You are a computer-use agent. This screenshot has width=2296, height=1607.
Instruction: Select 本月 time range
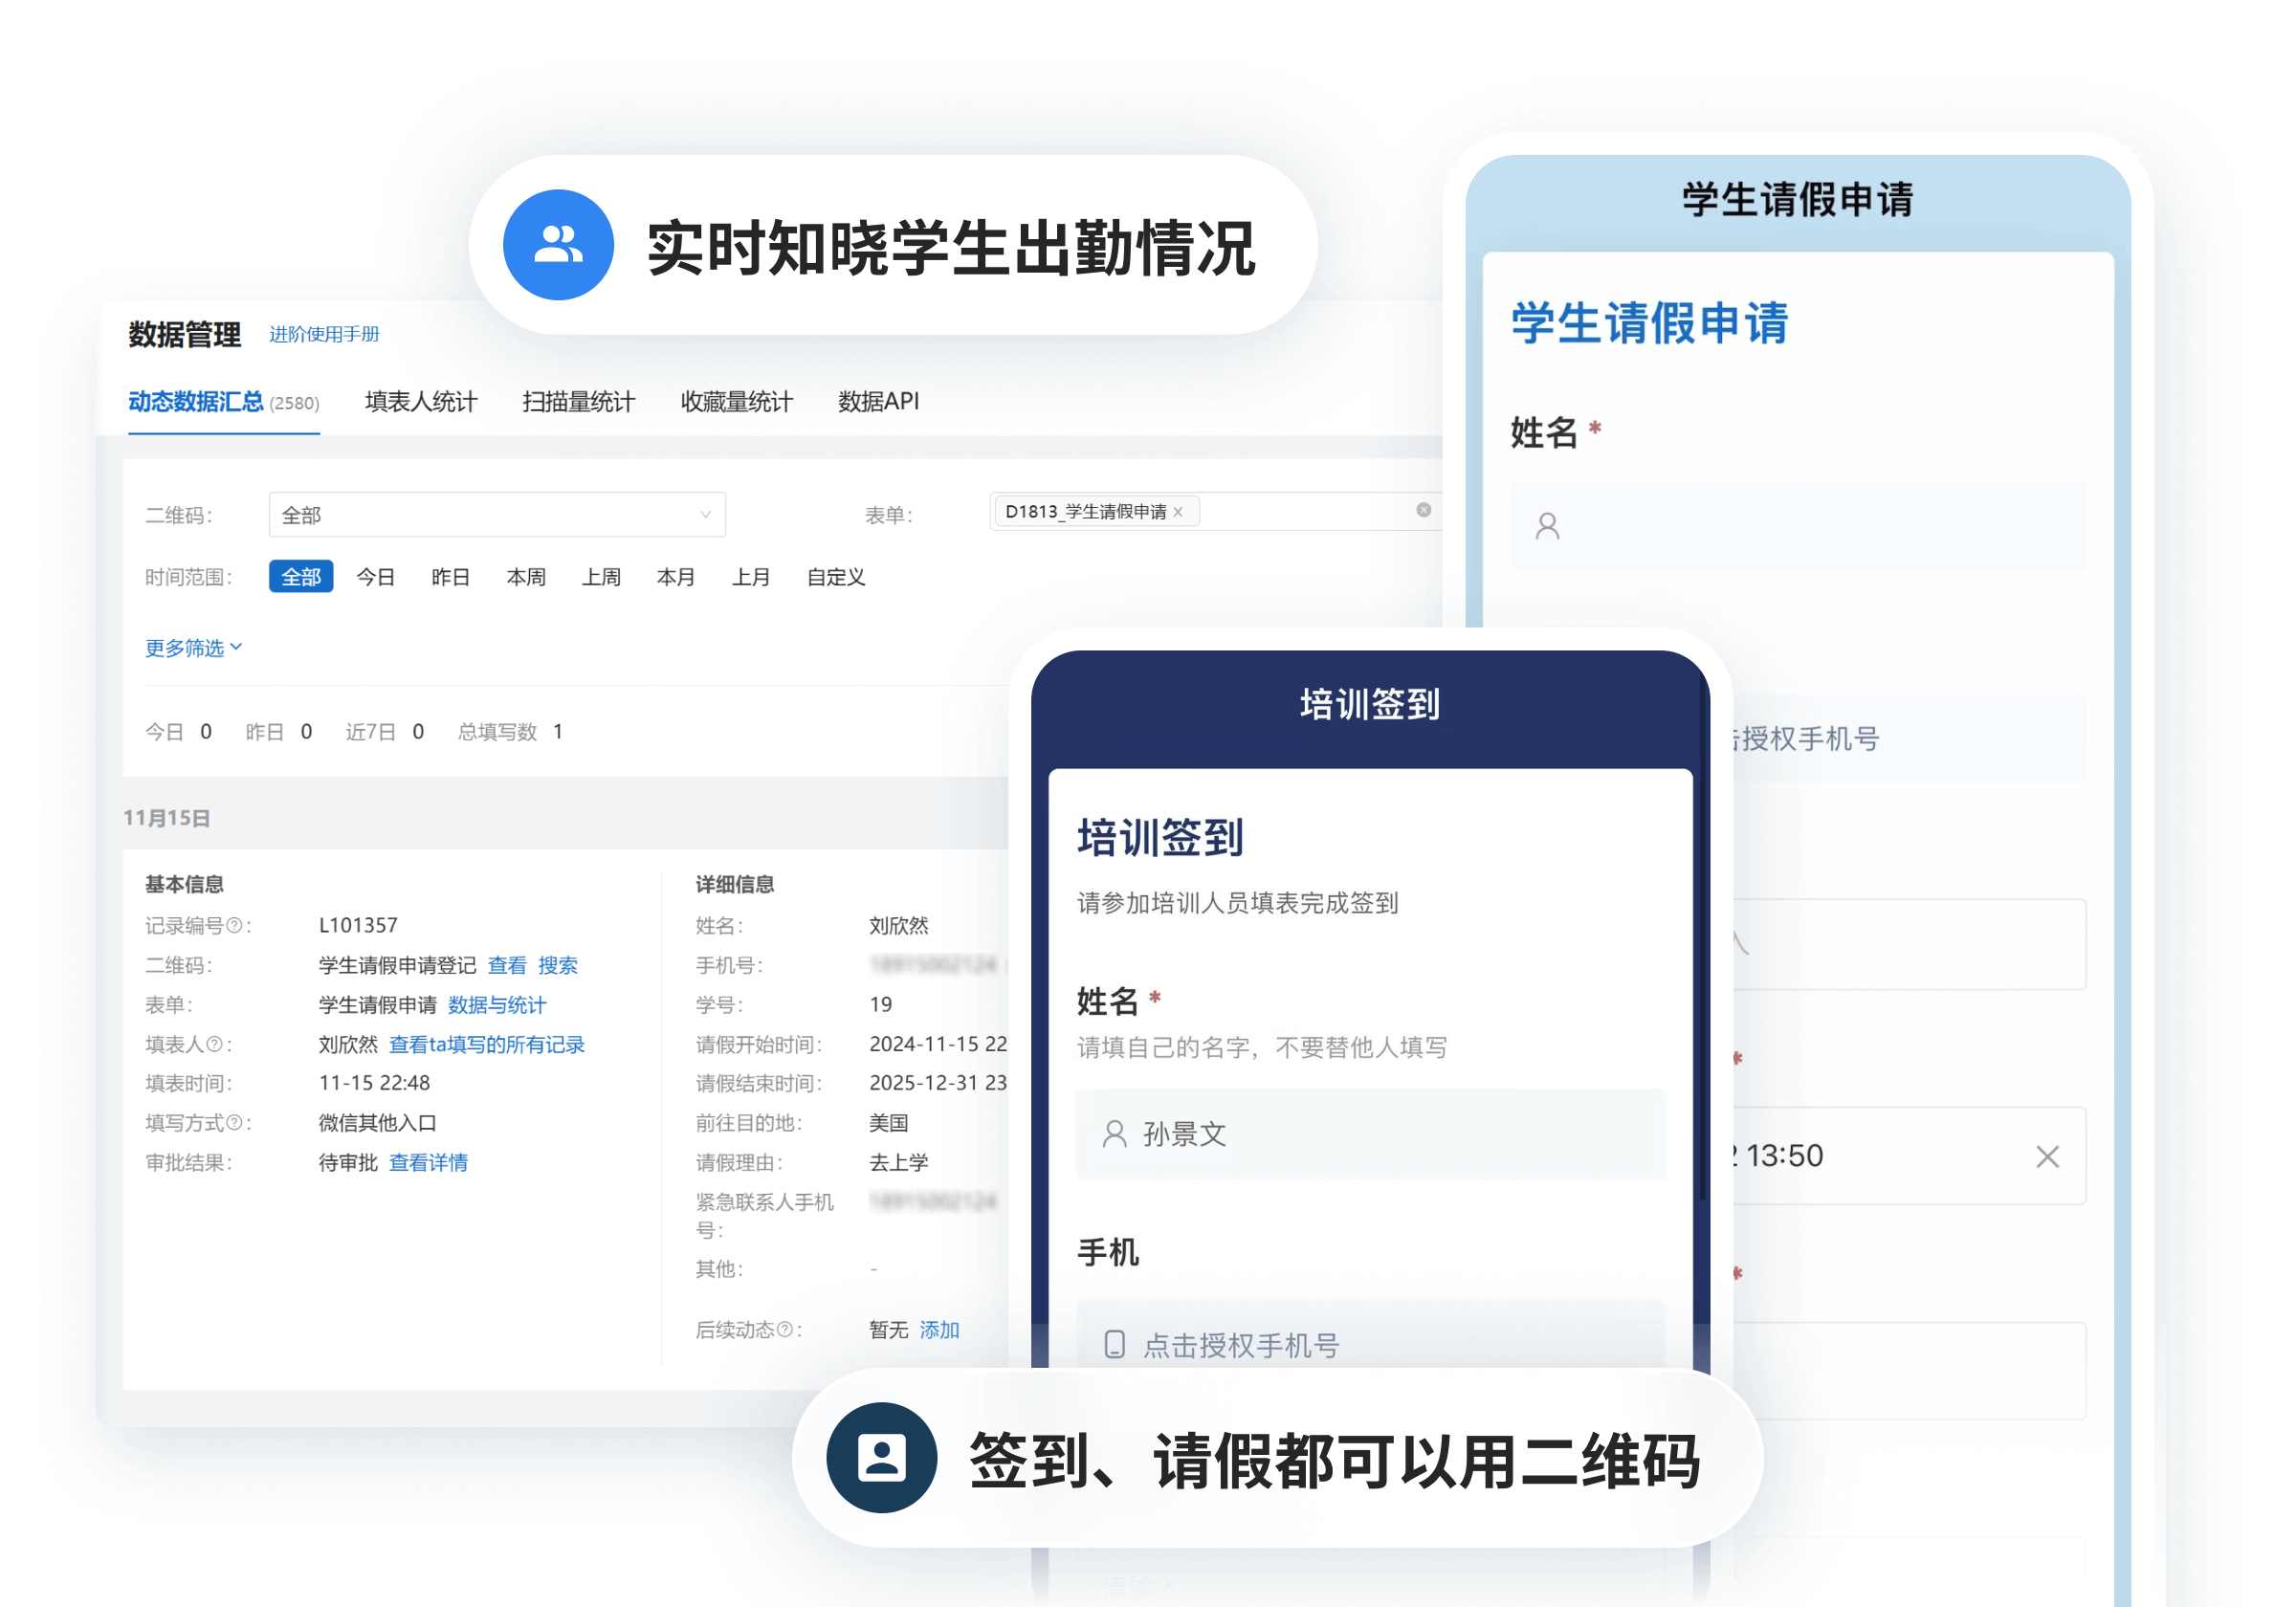point(676,577)
